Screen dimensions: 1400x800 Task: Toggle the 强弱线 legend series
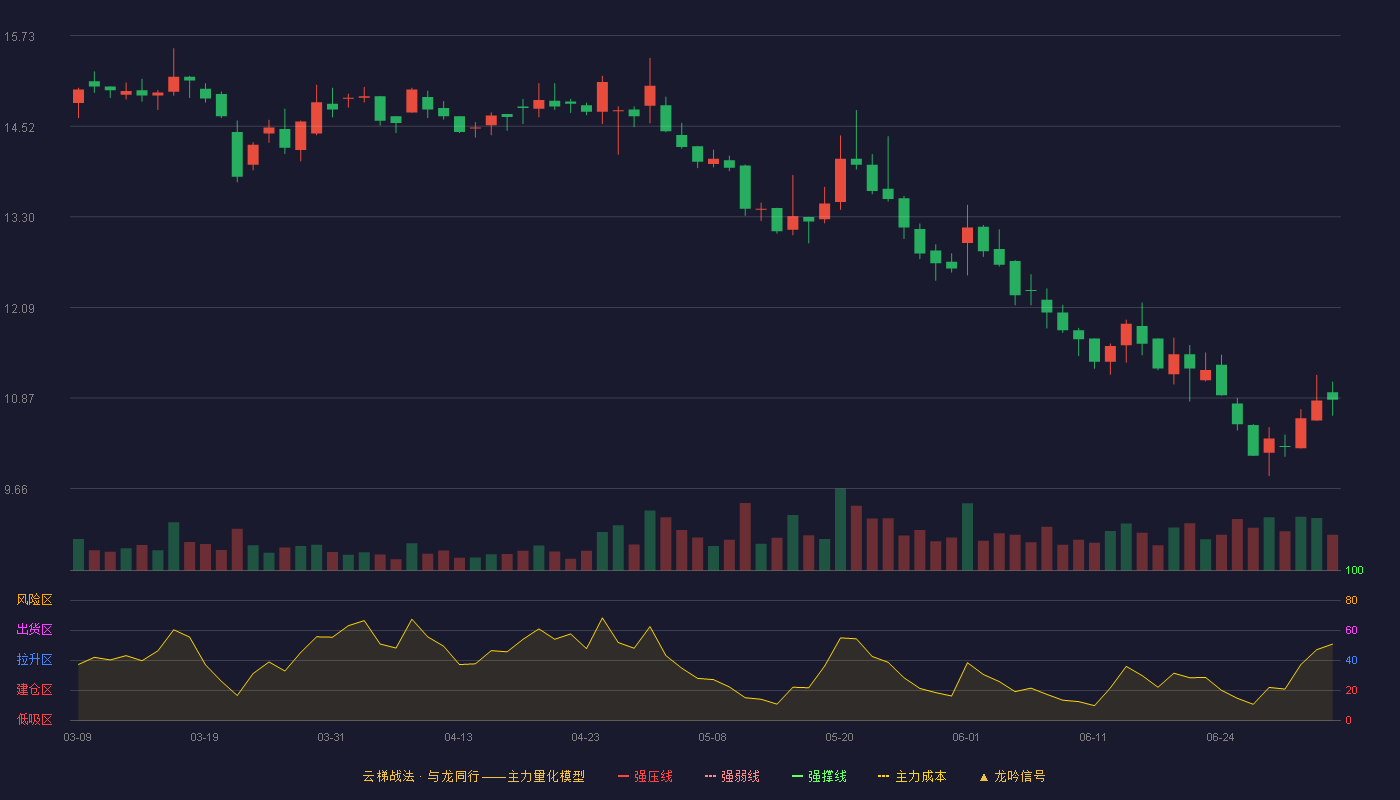click(732, 776)
